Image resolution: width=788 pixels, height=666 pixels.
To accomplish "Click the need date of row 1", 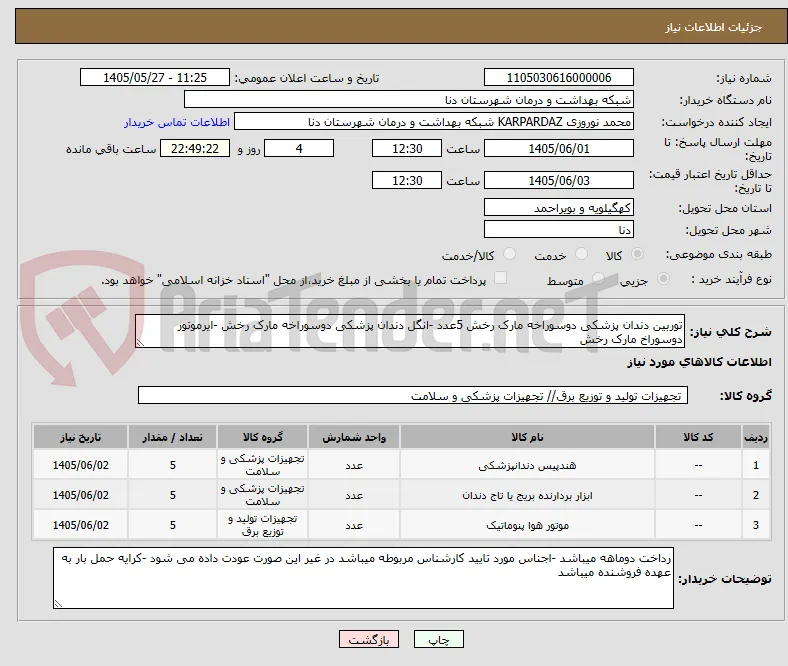I will click(80, 465).
